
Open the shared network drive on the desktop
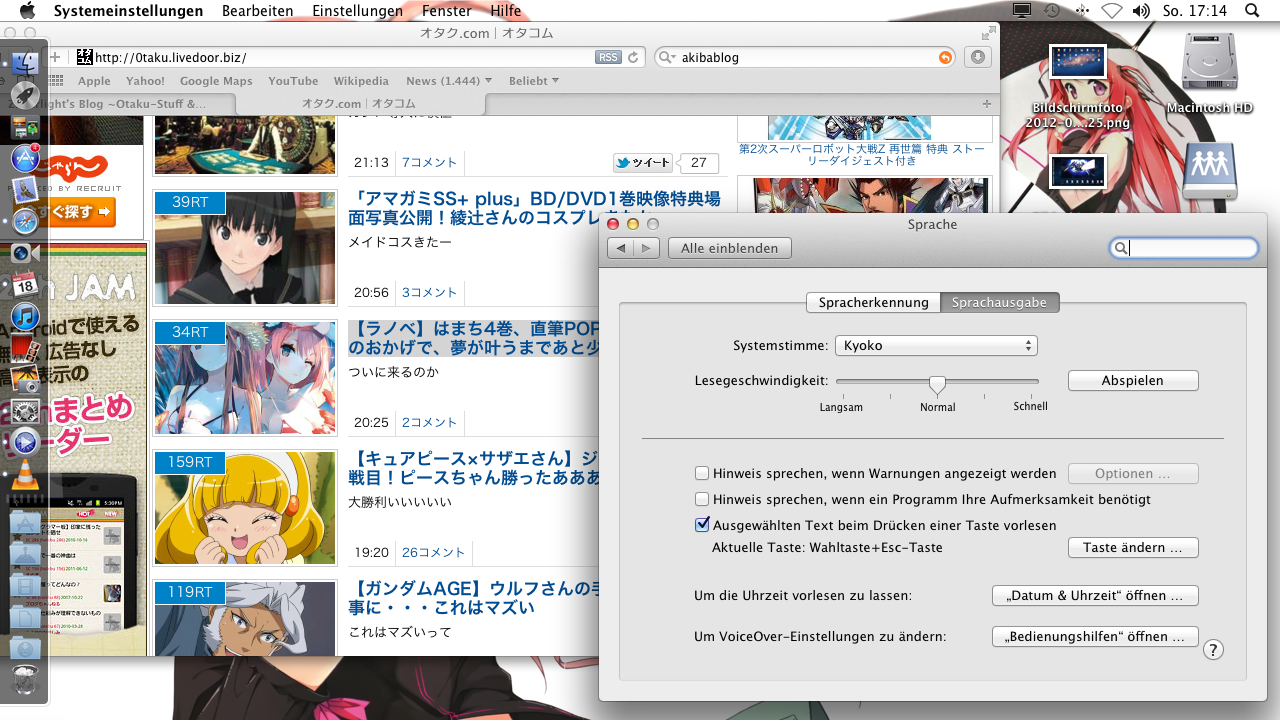tap(1210, 170)
